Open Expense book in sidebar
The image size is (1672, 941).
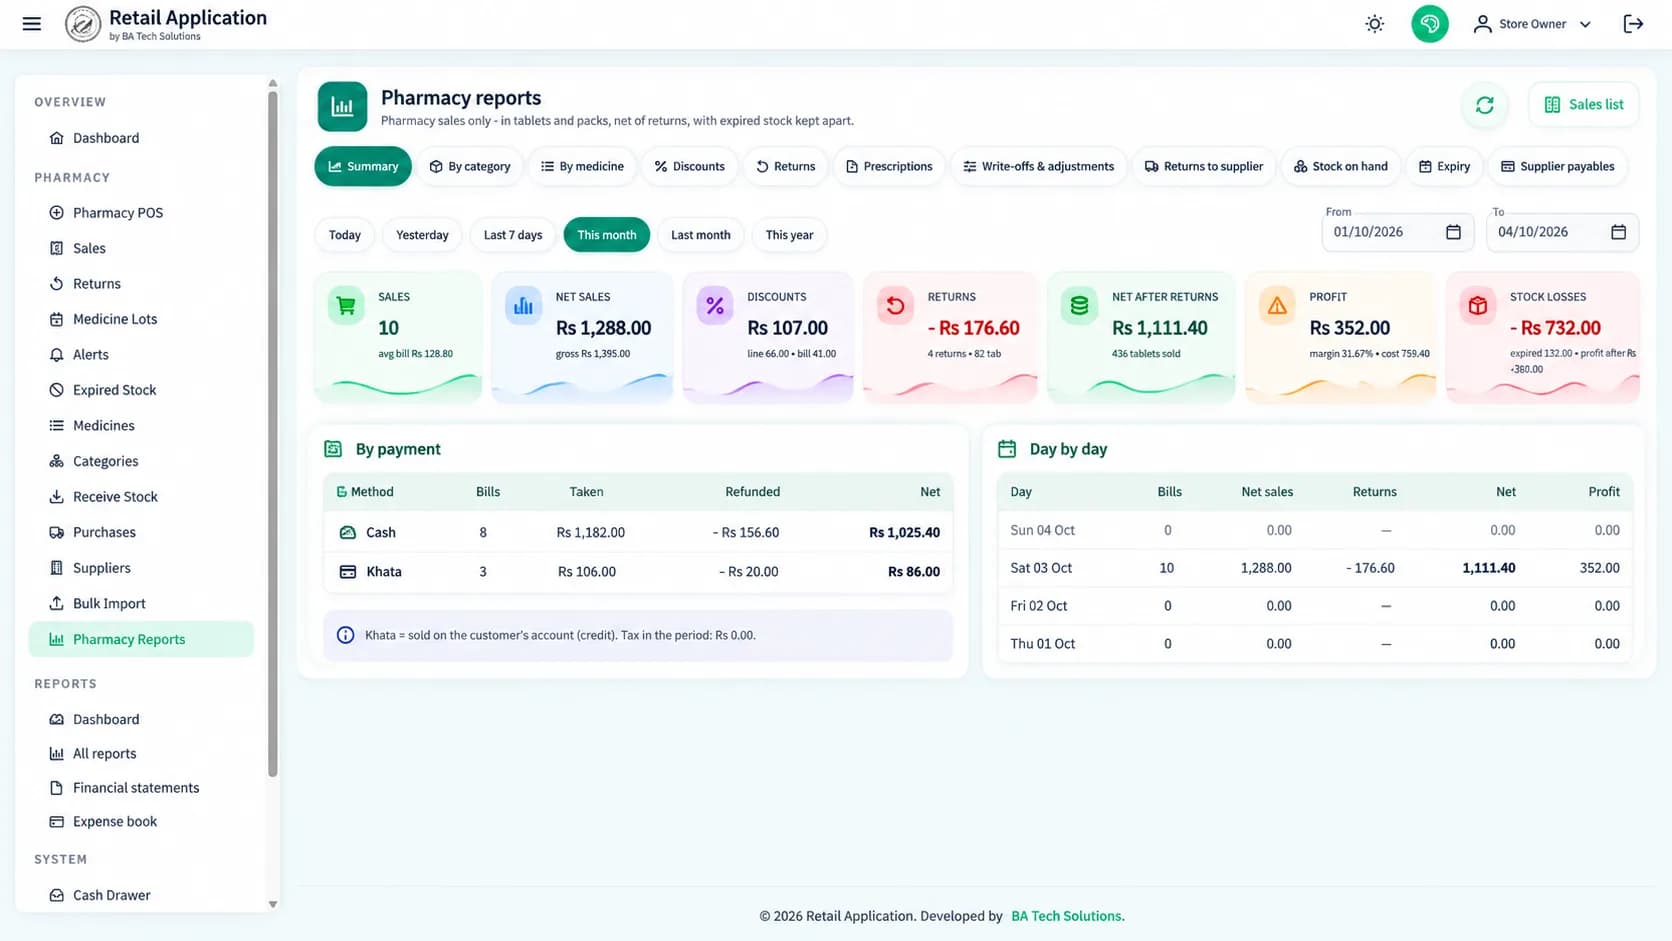pyautogui.click(x=141, y=822)
